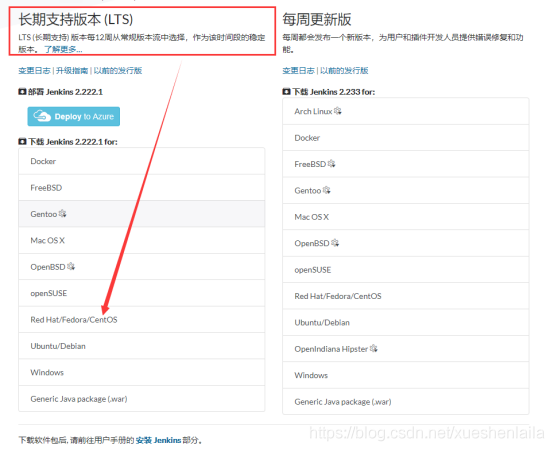This screenshot has height=451, width=554.
Task: Click the gear icon beside weekly Gentoo
Action: coord(326,190)
